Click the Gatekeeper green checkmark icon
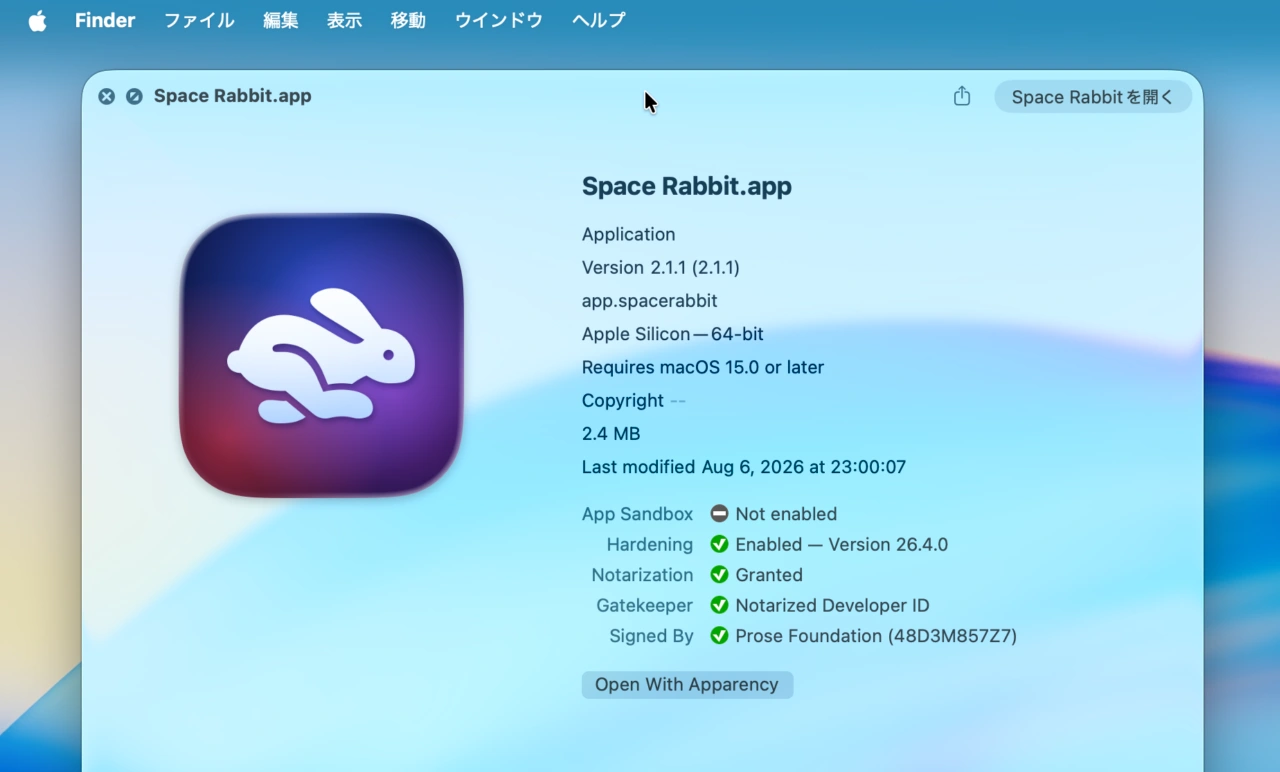The image size is (1280, 772). click(x=719, y=605)
